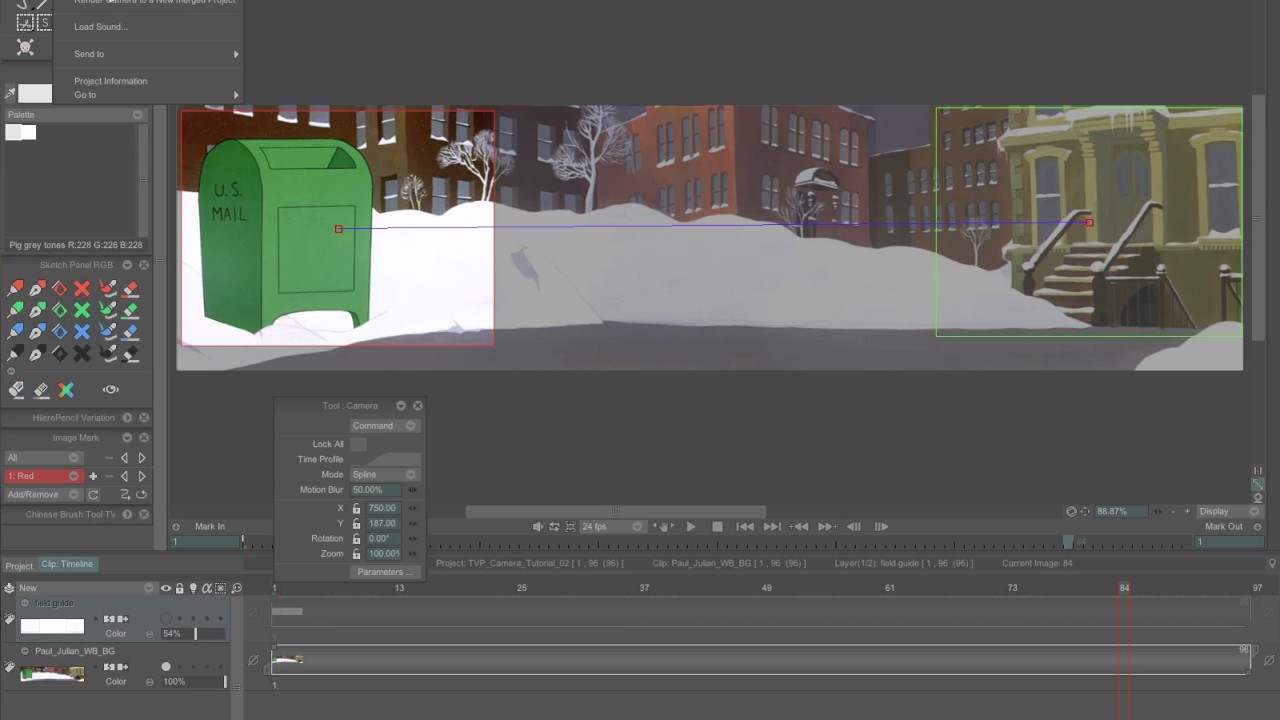Go to previous All image mark arrow
The height and width of the screenshot is (720, 1280).
(124, 458)
